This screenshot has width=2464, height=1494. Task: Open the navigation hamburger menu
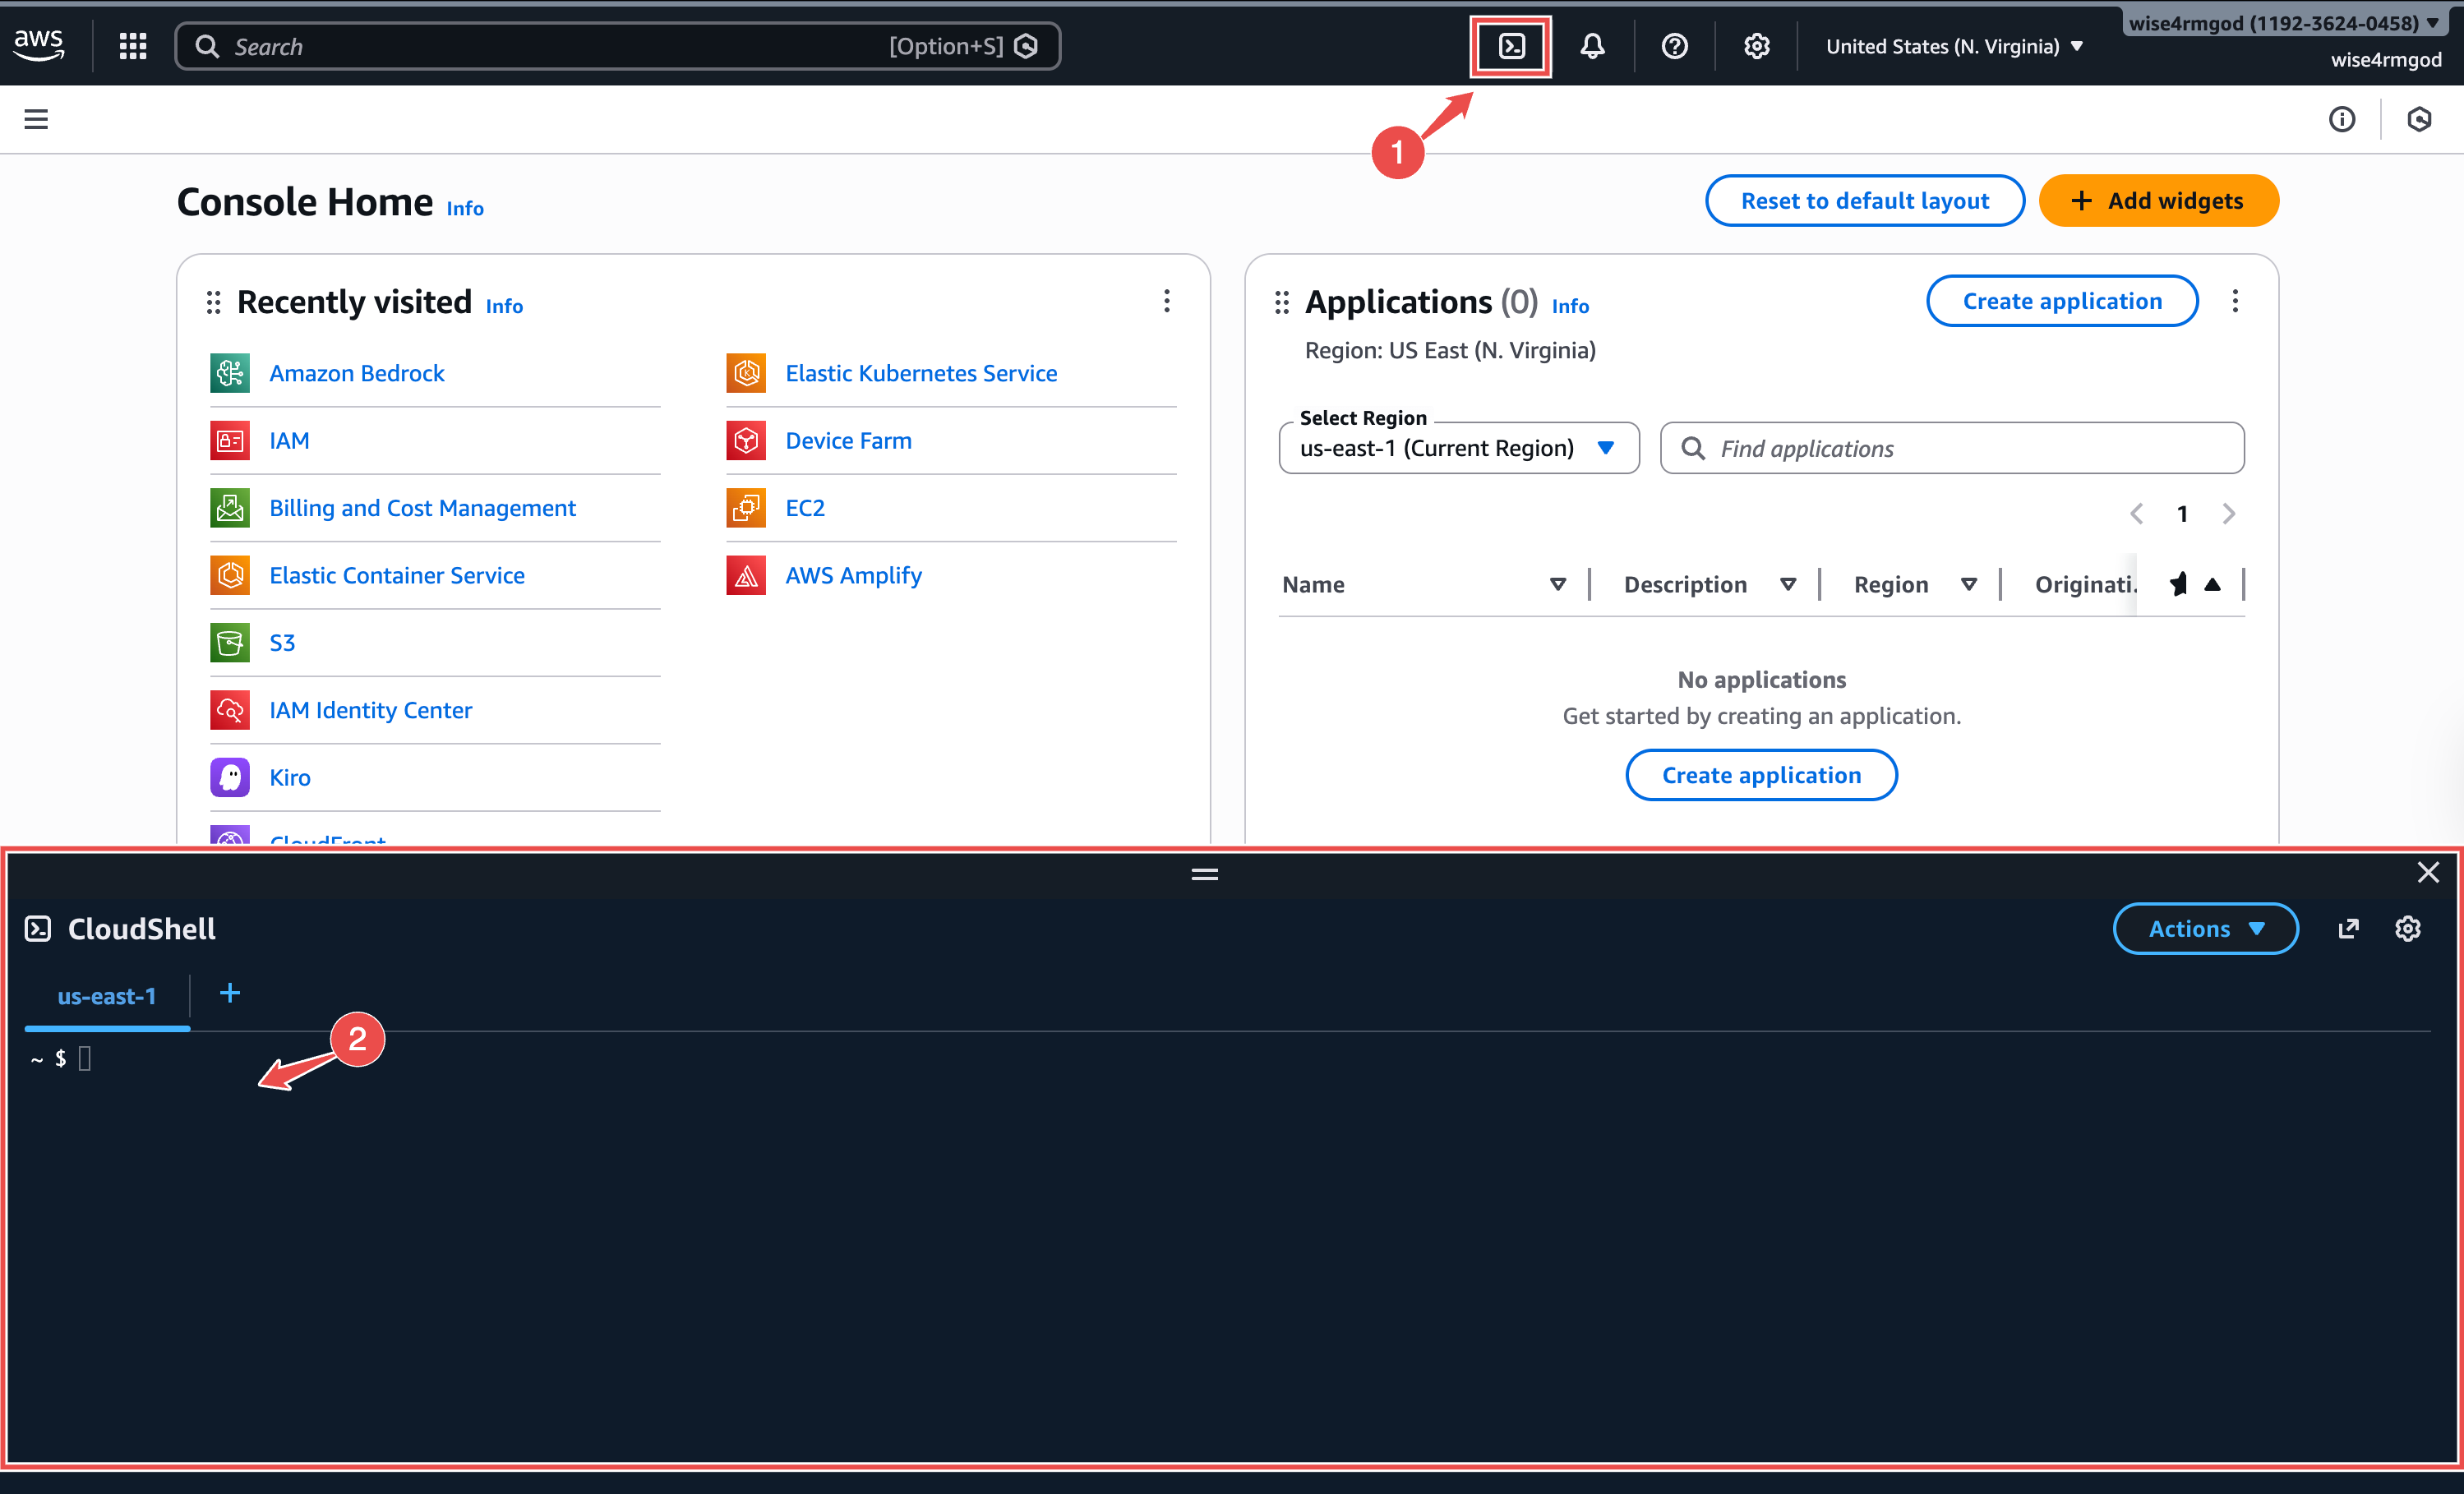tap(36, 119)
